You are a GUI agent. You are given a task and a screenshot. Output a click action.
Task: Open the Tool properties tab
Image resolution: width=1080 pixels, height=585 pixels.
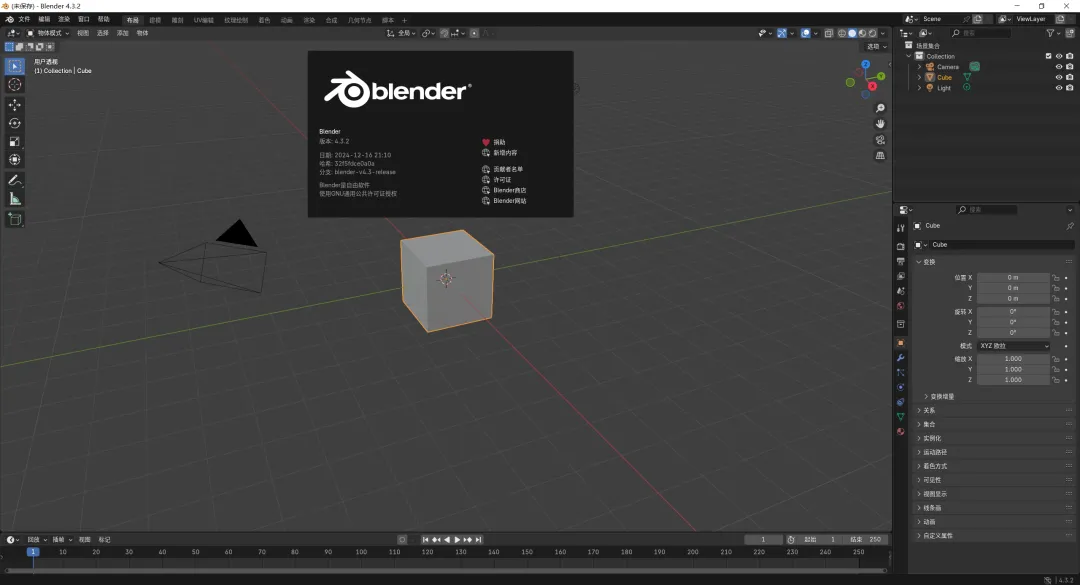(x=901, y=228)
